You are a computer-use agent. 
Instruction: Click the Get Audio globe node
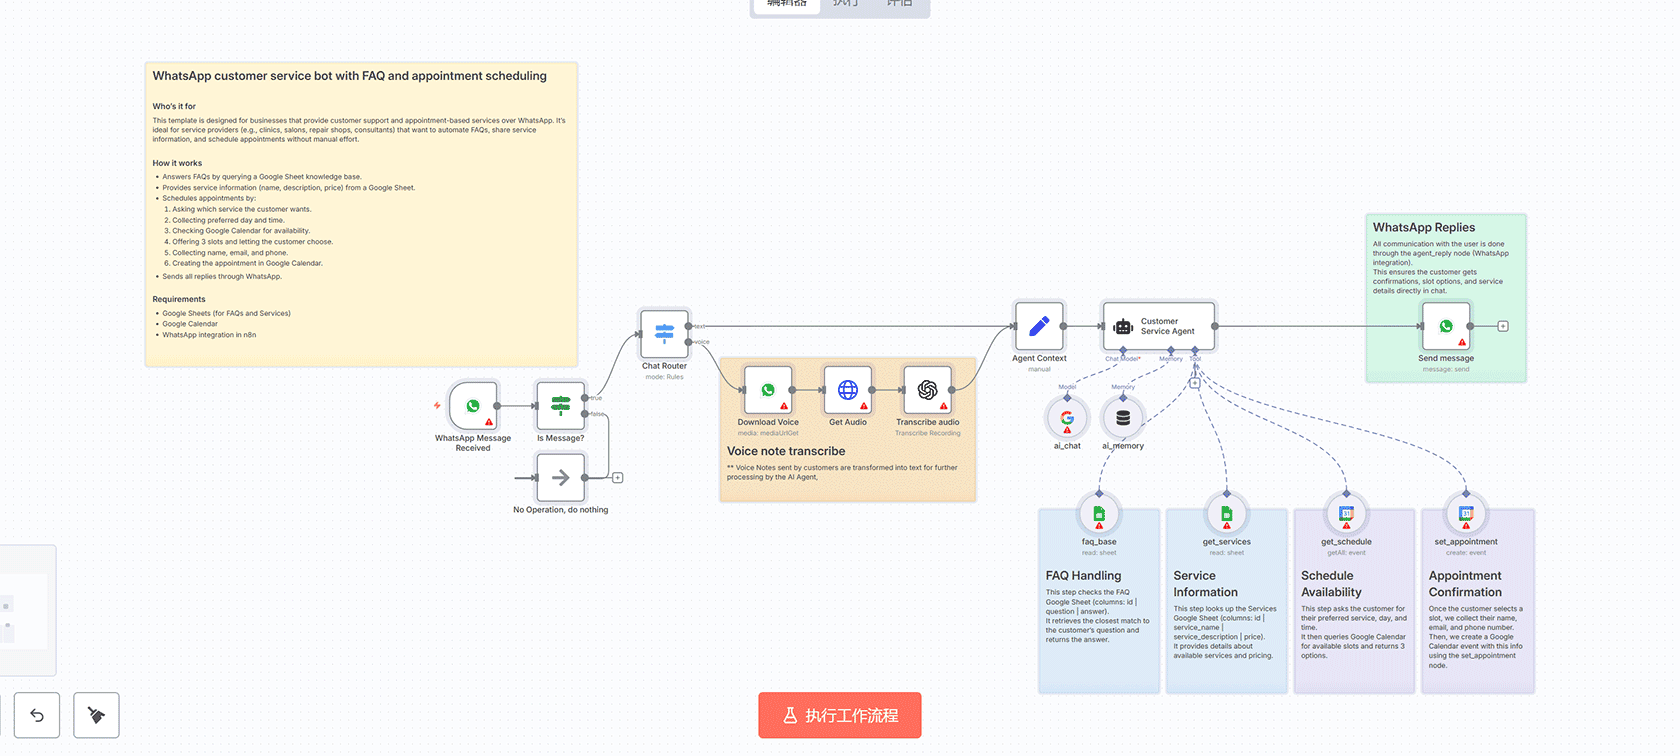point(847,390)
